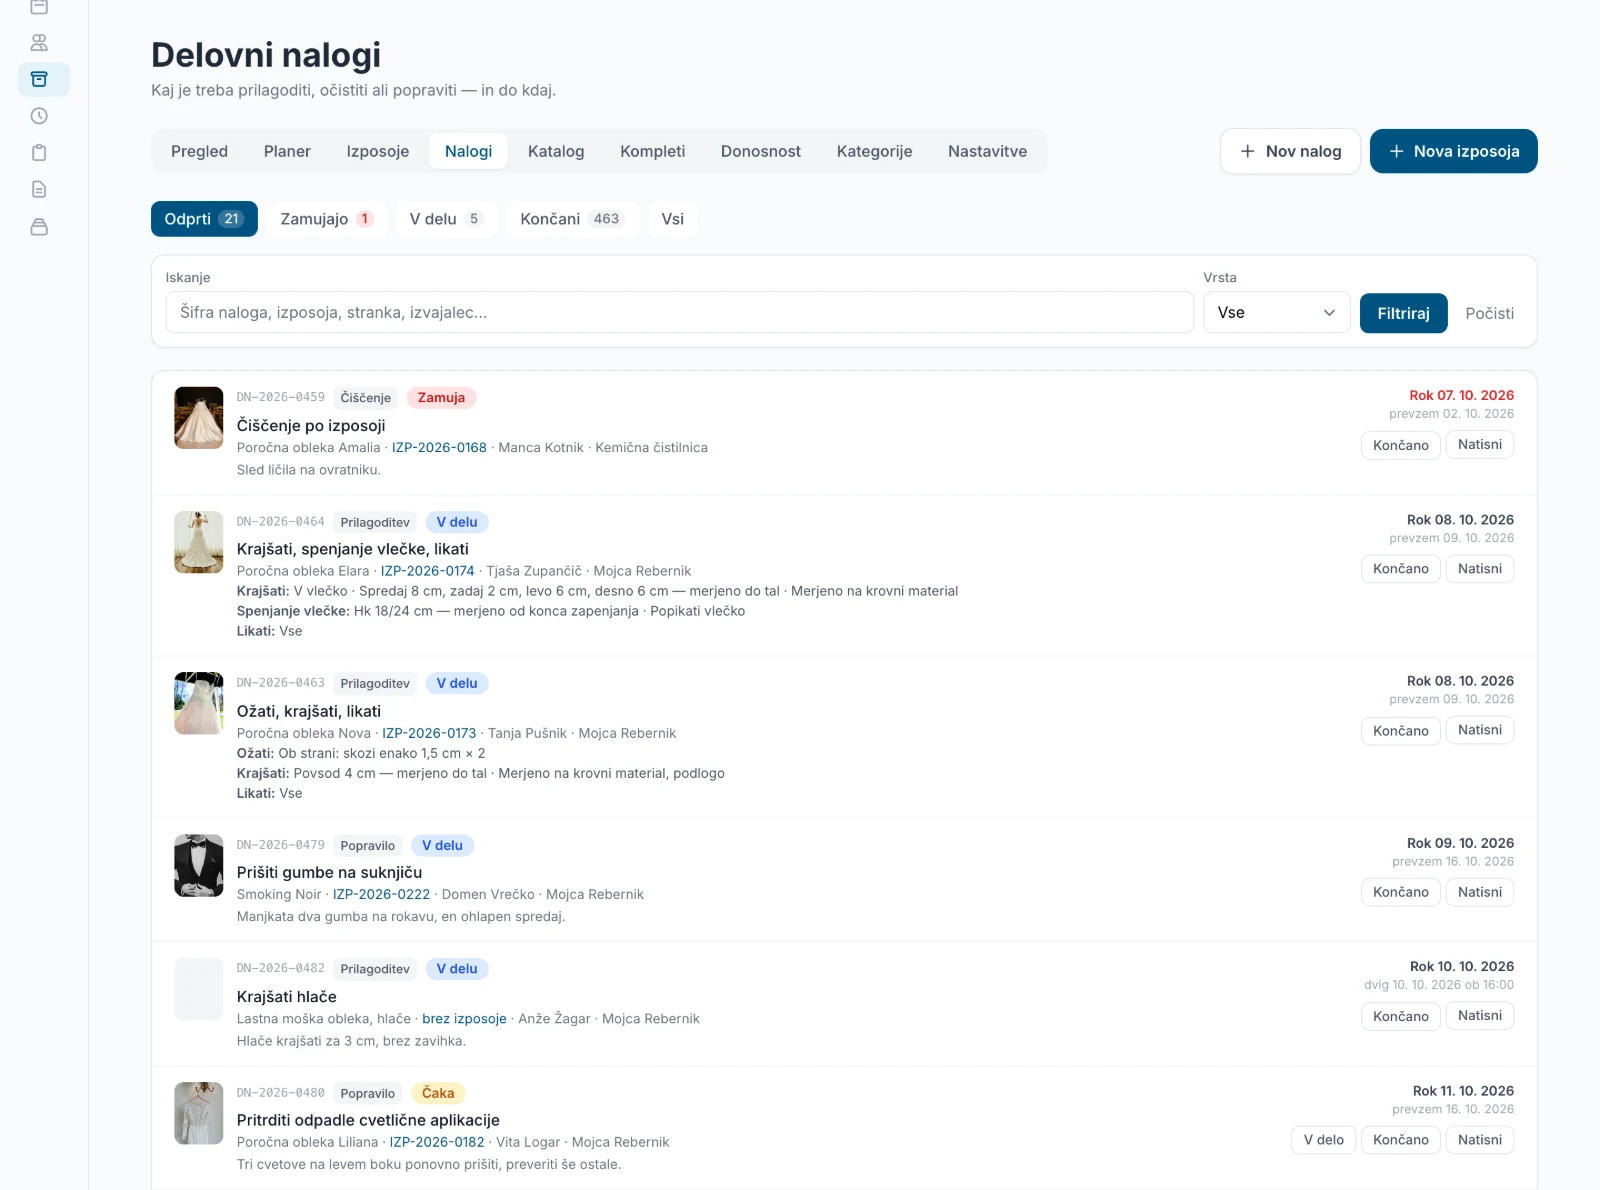Open the document icon in sidebar
The height and width of the screenshot is (1190, 1600).
tap(39, 189)
